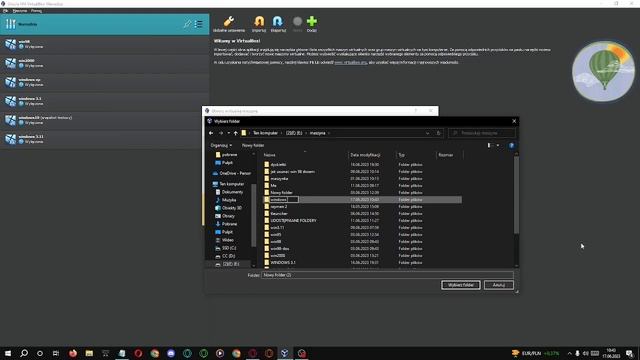Click blue help icon in dialog
This screenshot has width=640, height=360.
tap(511, 145)
